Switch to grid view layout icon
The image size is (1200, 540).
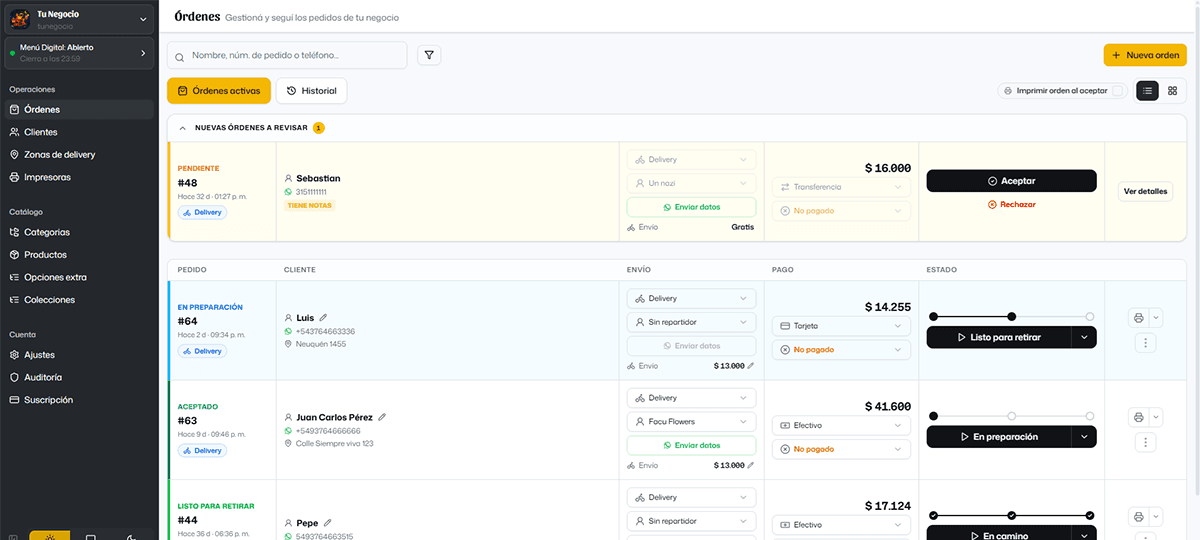click(1172, 91)
